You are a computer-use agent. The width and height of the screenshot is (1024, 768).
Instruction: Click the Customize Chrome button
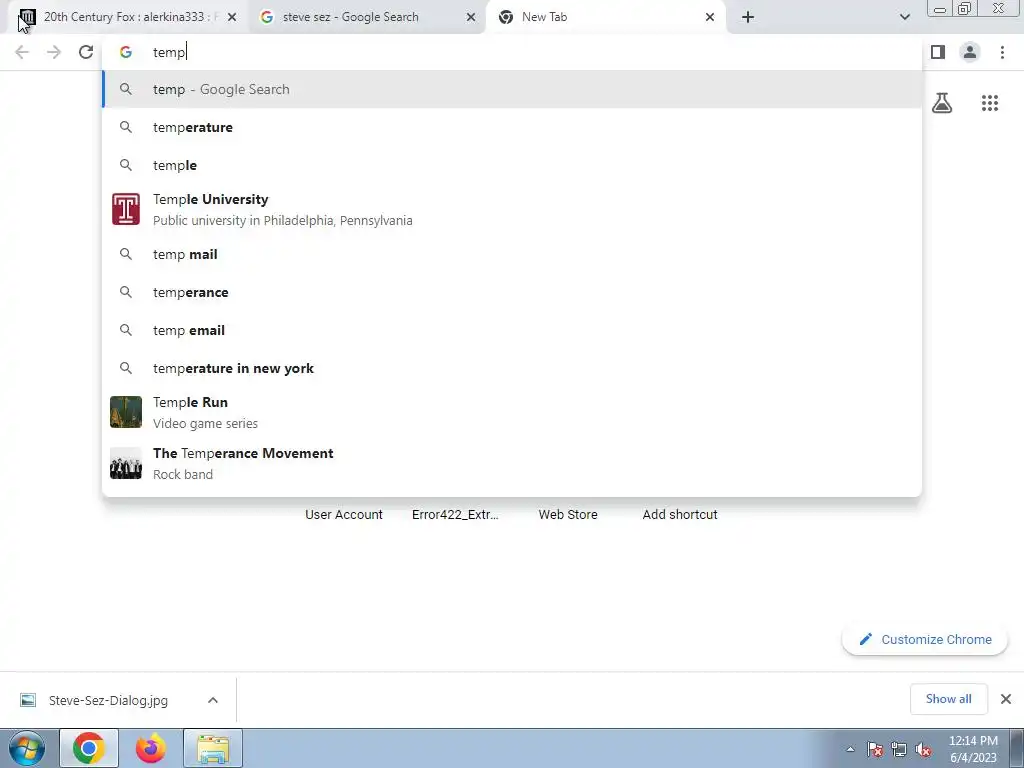925,639
